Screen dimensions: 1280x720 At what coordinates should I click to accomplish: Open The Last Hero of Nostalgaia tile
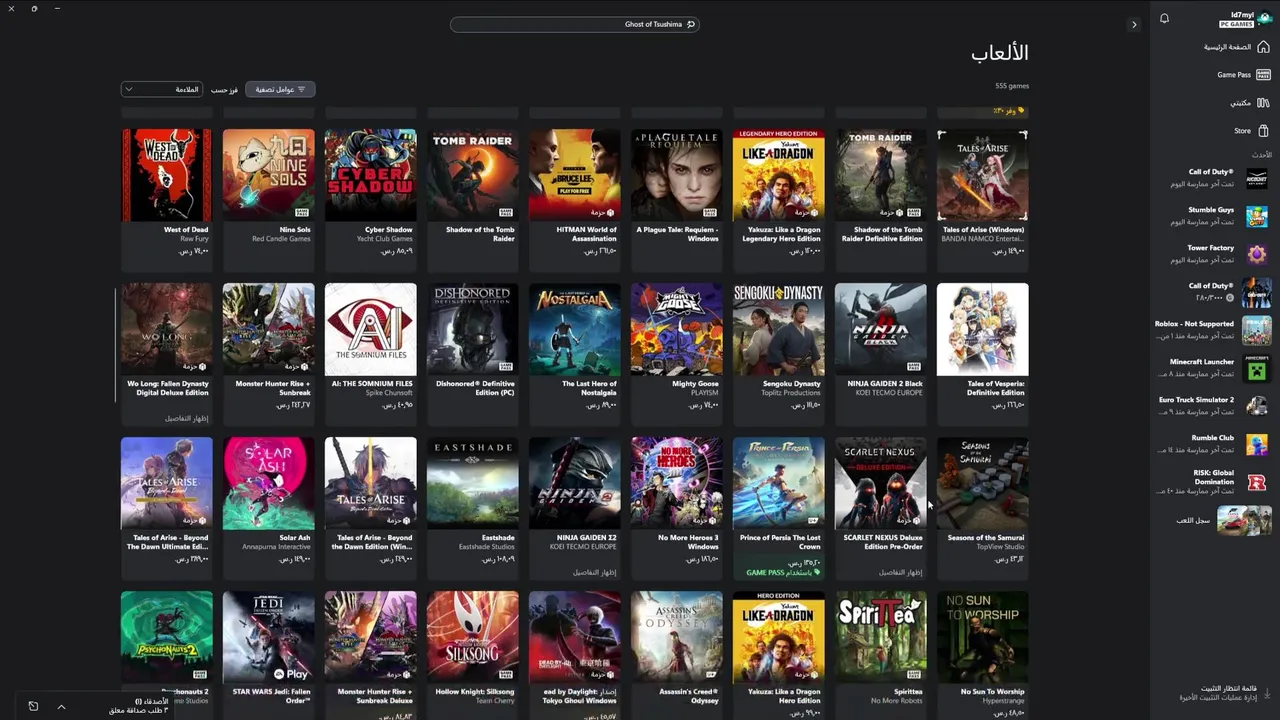coord(575,353)
